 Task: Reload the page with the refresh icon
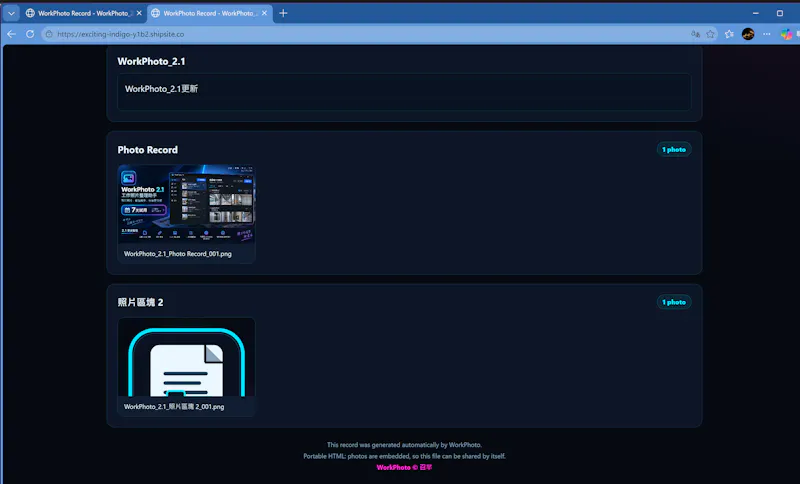tap(30, 34)
